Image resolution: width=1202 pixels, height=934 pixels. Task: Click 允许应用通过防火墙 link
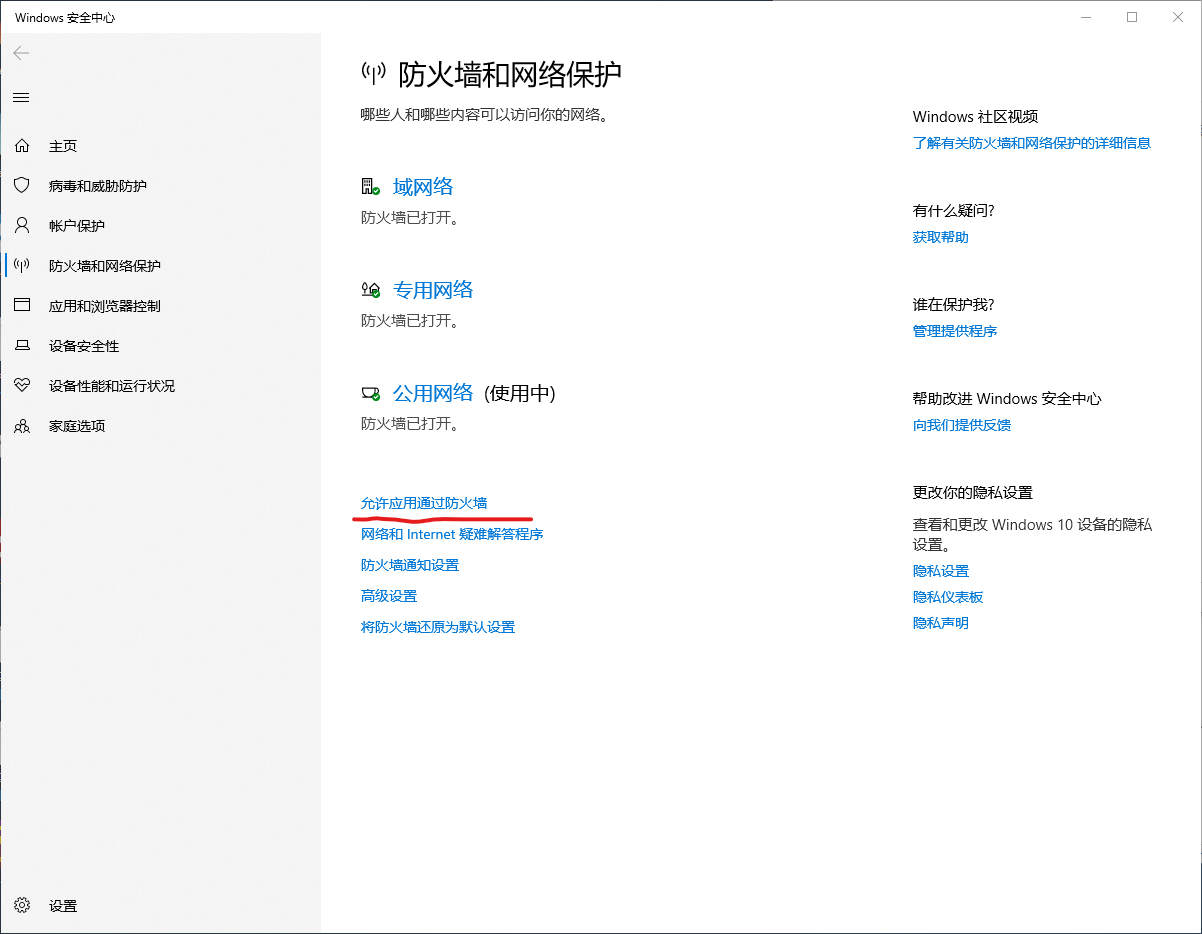[x=424, y=503]
